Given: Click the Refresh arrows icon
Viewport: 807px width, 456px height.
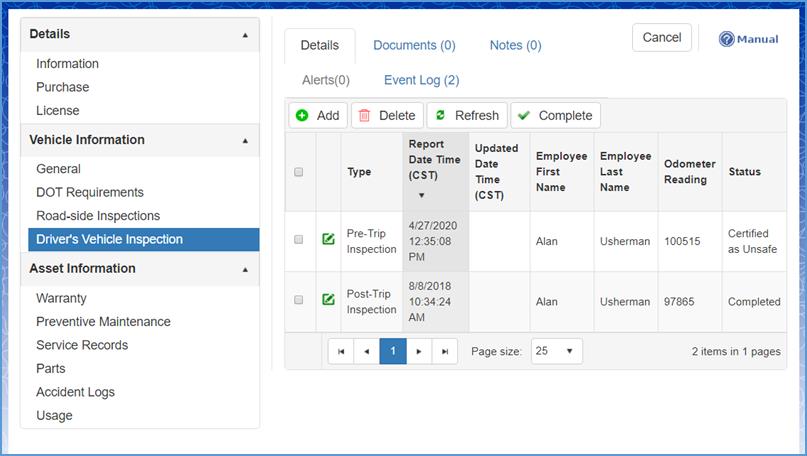Looking at the screenshot, I should point(440,116).
